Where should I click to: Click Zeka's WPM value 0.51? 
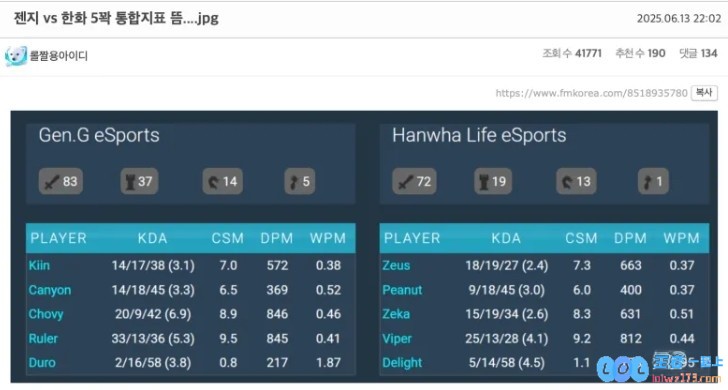click(x=682, y=314)
